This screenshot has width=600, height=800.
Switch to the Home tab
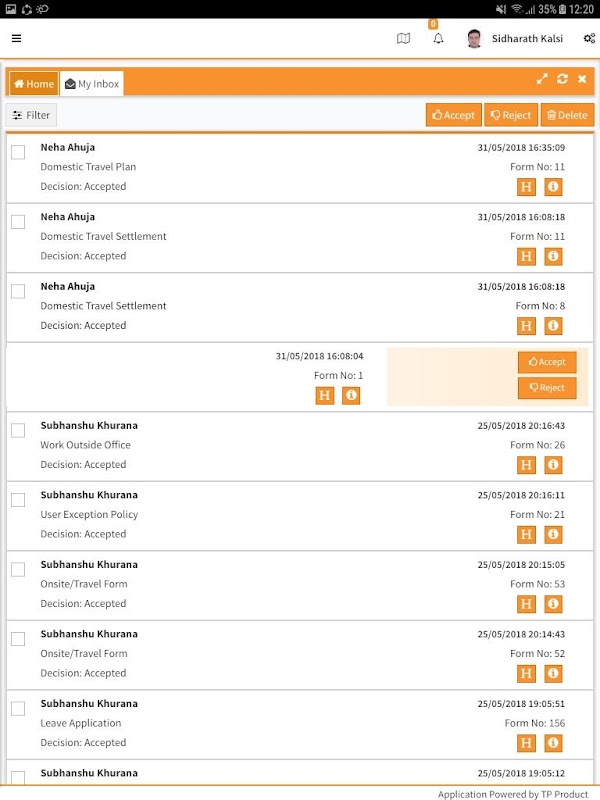click(x=34, y=84)
